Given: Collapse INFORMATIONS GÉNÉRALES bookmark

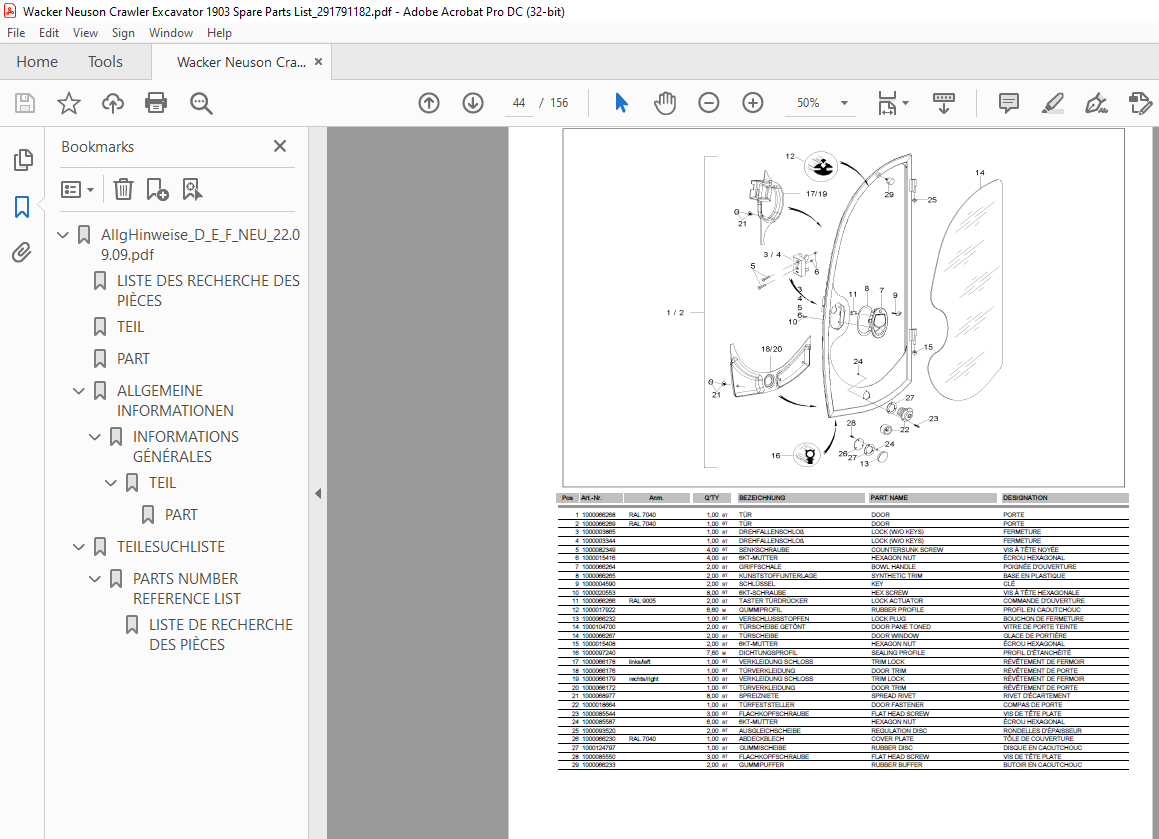Looking at the screenshot, I should coord(95,437).
